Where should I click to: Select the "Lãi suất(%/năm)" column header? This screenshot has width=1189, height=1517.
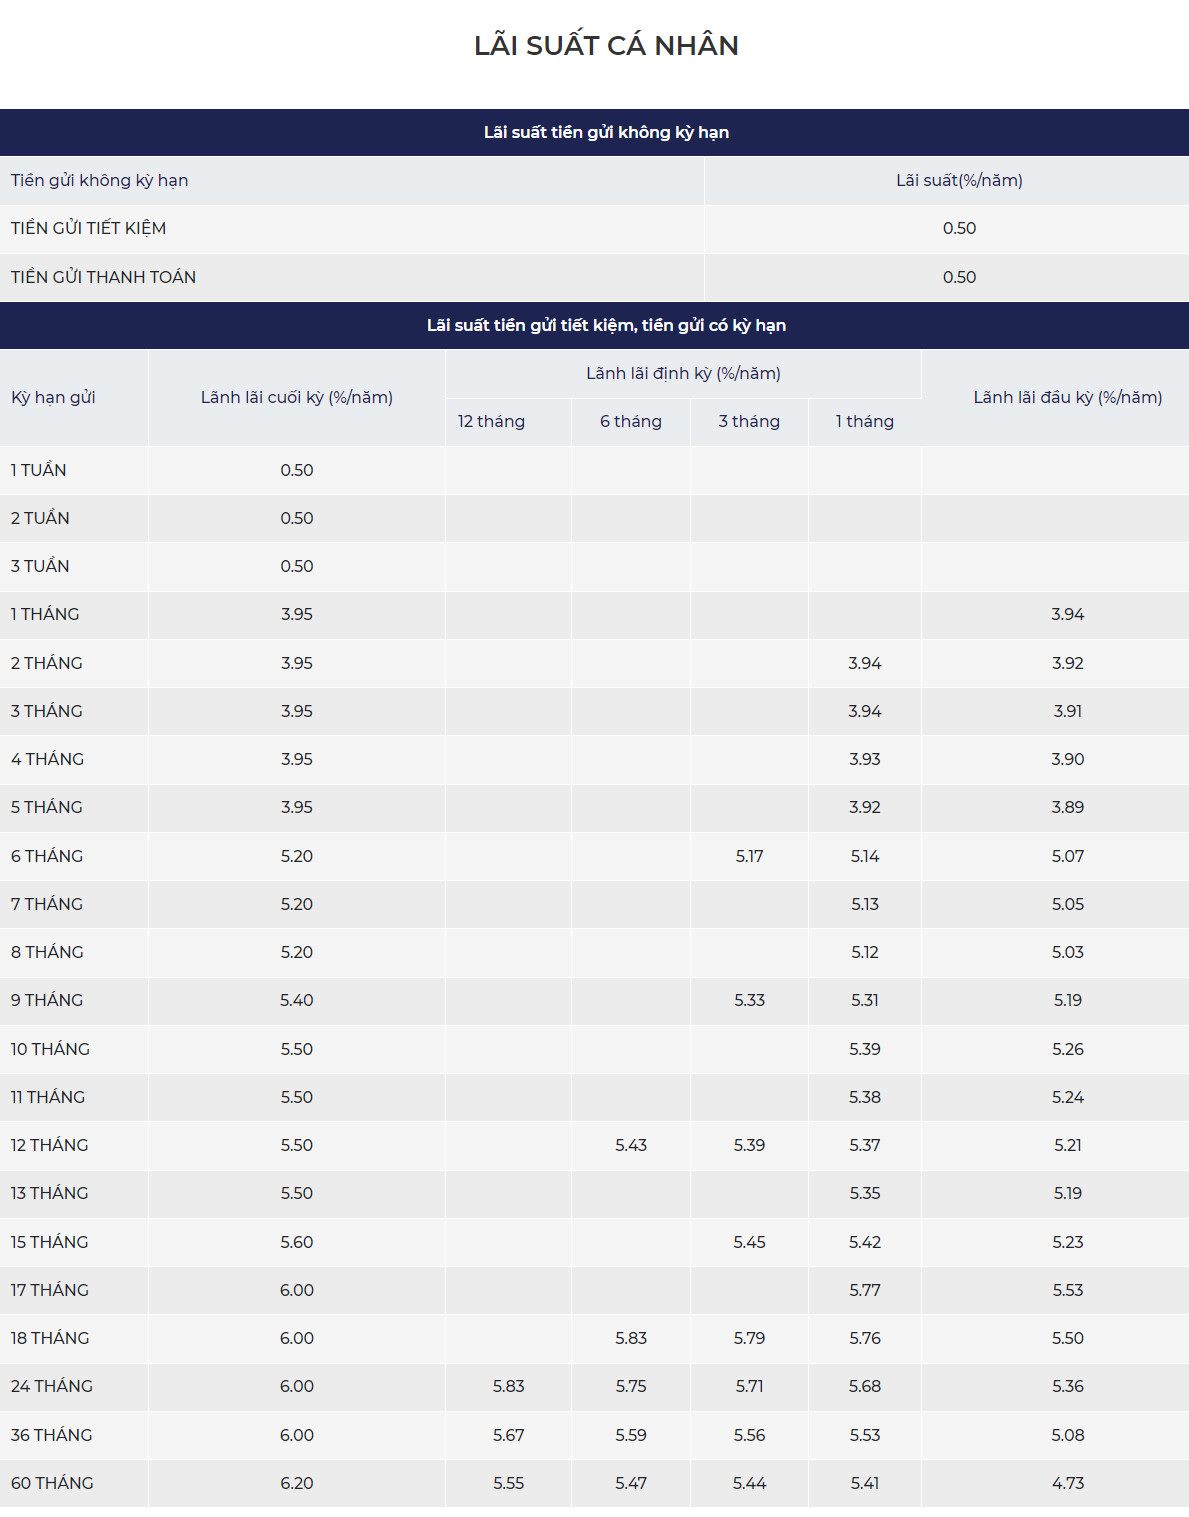(x=958, y=180)
